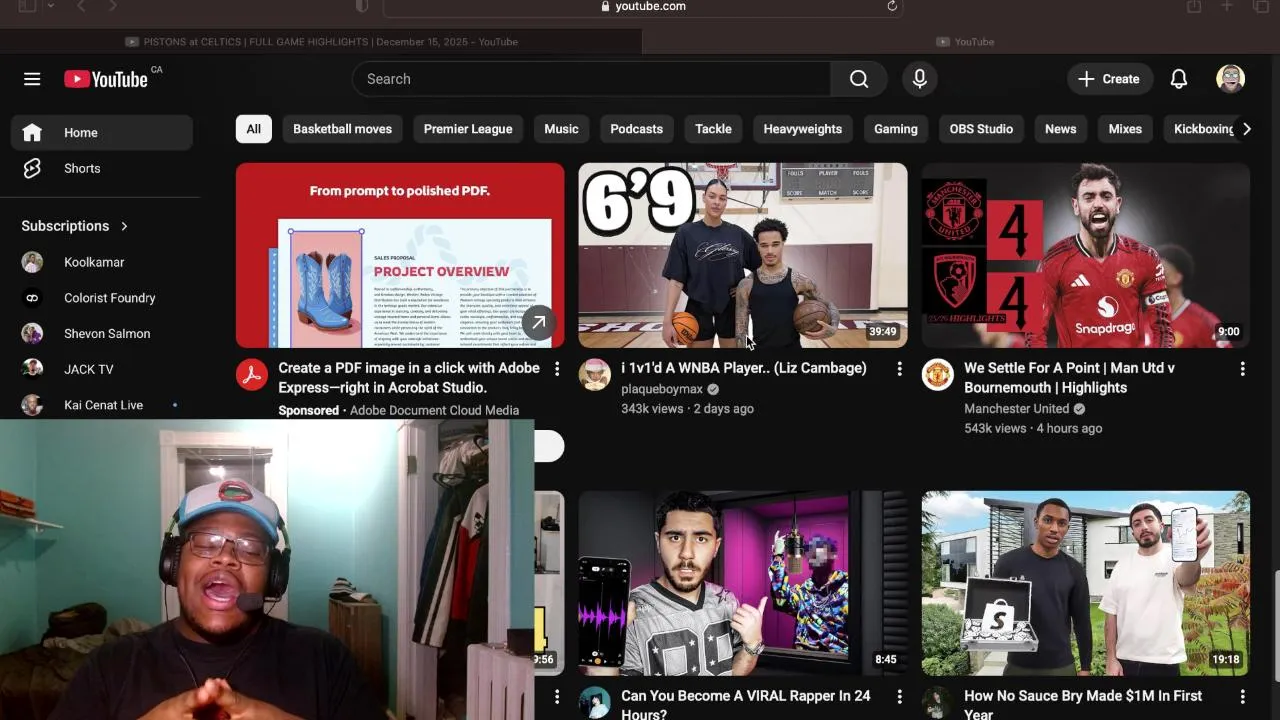Screen dimensions: 1280x720
Task: Open Koolkamar channel in subscriptions
Action: [102, 262]
